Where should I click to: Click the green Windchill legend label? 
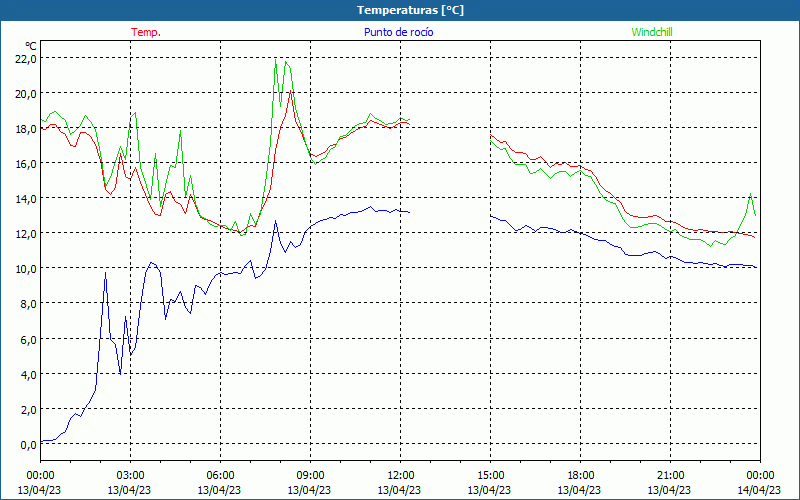[652, 32]
